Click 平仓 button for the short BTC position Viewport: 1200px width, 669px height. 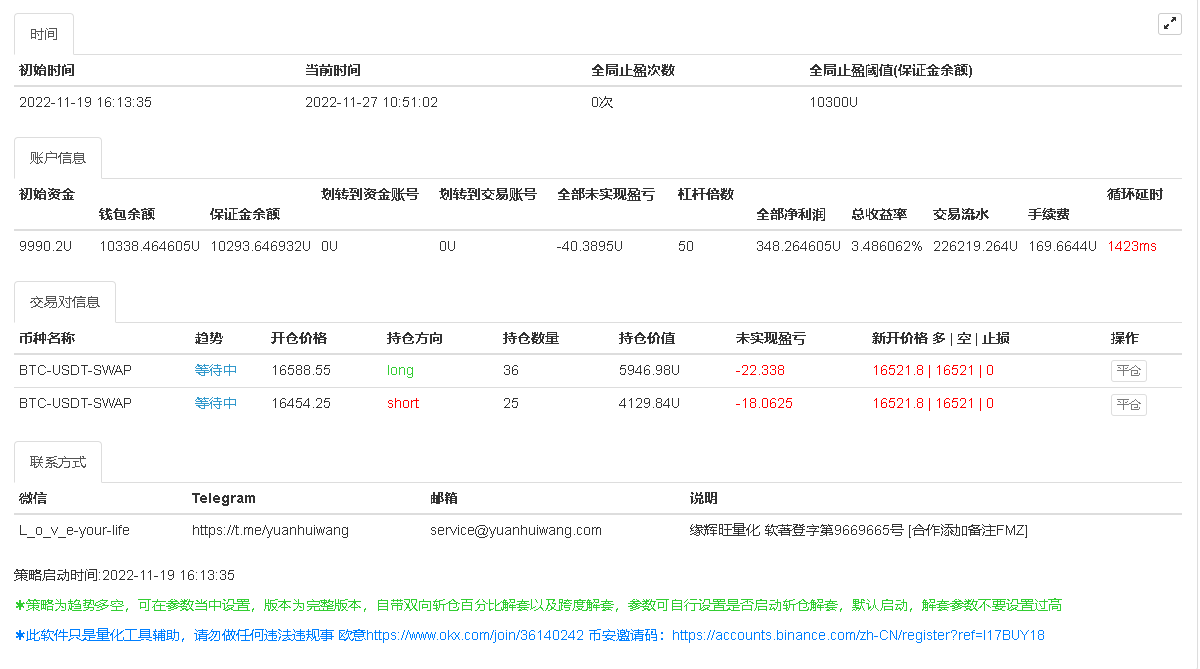click(1128, 404)
